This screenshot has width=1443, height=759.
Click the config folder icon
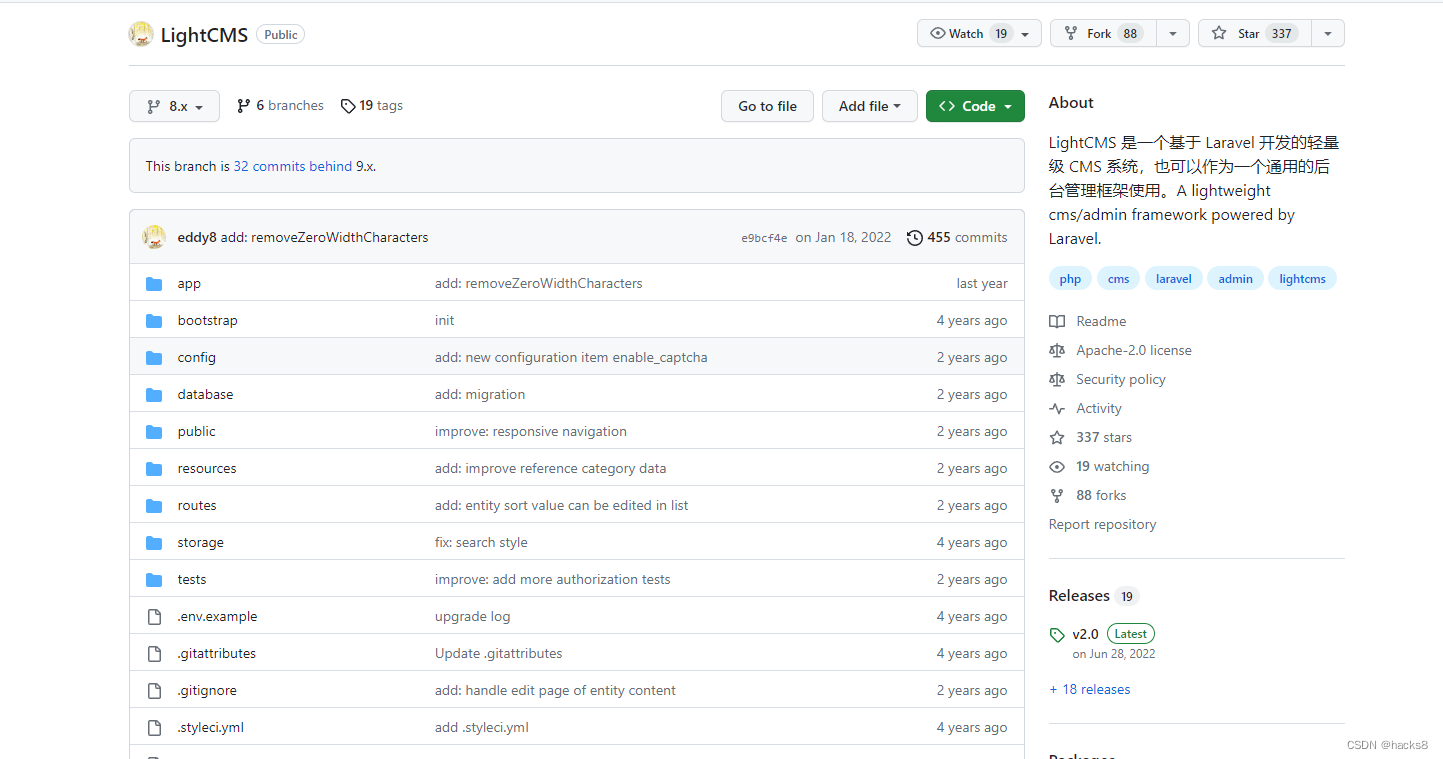point(154,358)
